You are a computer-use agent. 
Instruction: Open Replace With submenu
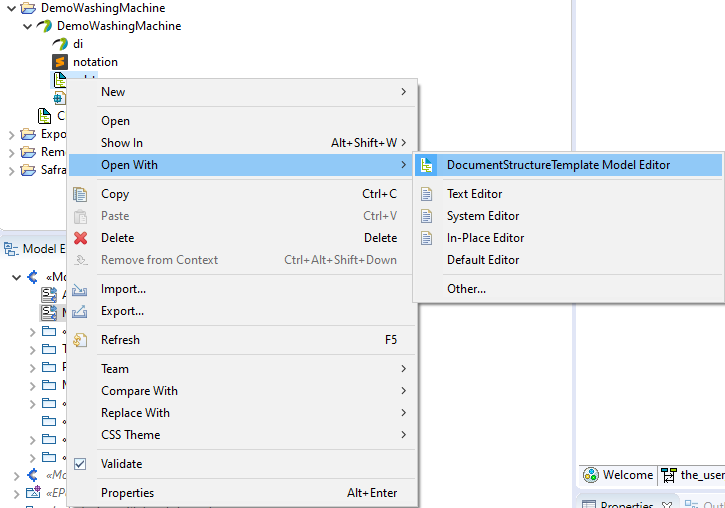click(x=242, y=413)
